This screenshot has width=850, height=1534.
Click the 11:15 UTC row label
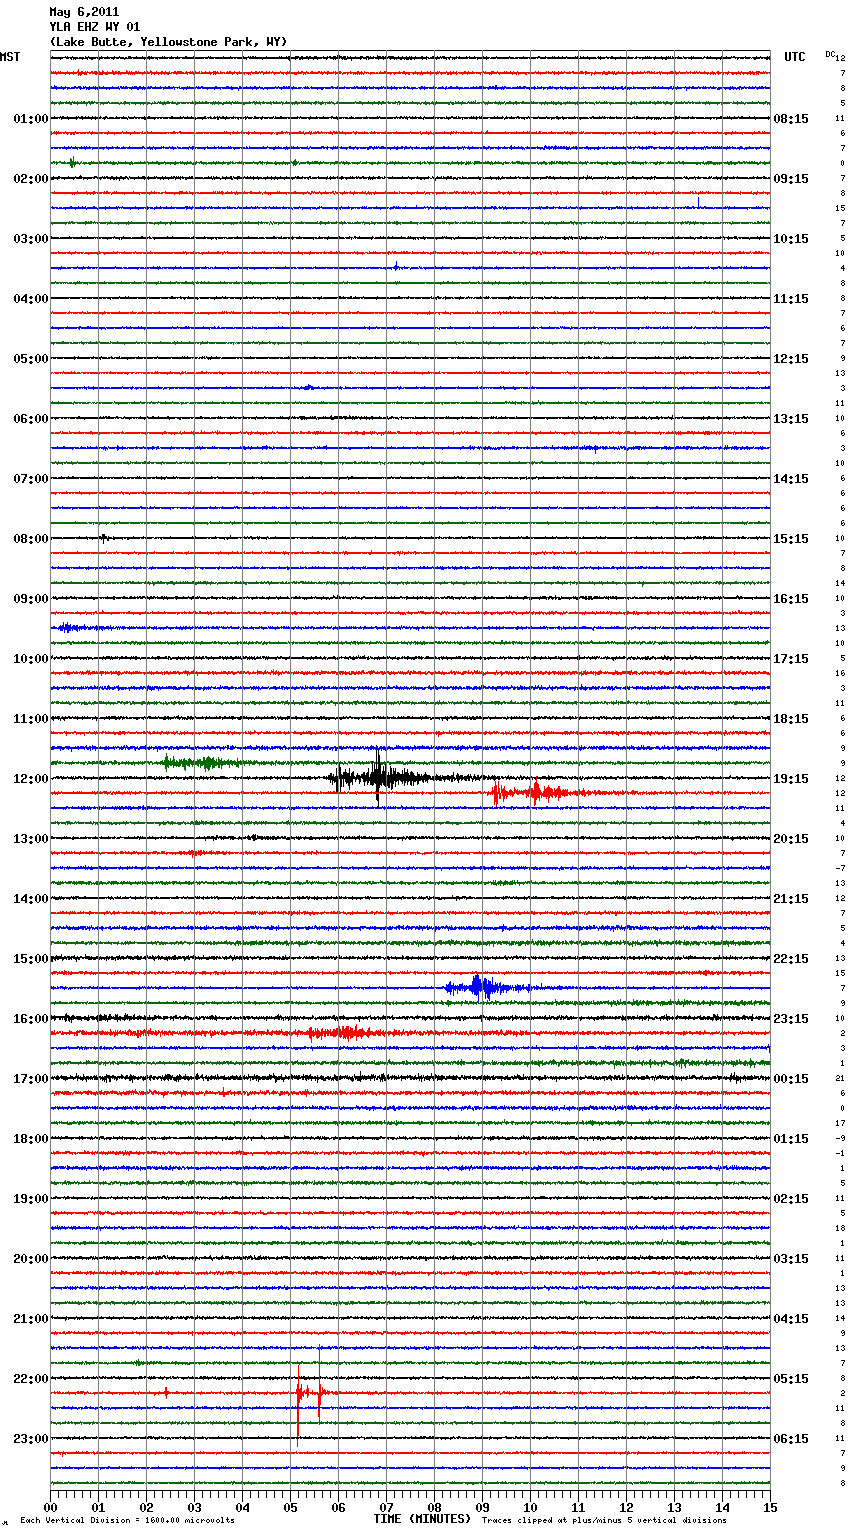point(791,299)
